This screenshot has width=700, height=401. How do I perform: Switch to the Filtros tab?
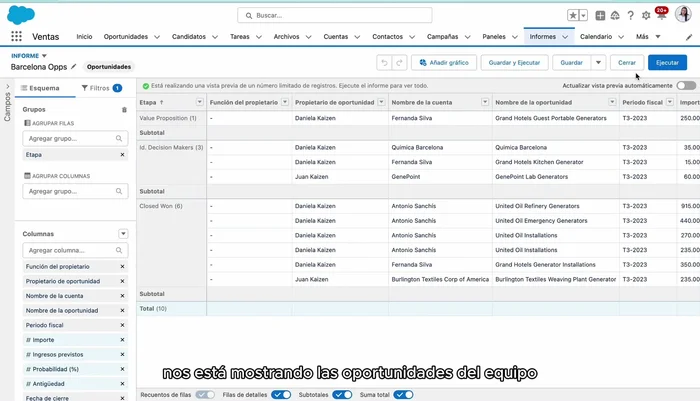pyautogui.click(x=100, y=88)
